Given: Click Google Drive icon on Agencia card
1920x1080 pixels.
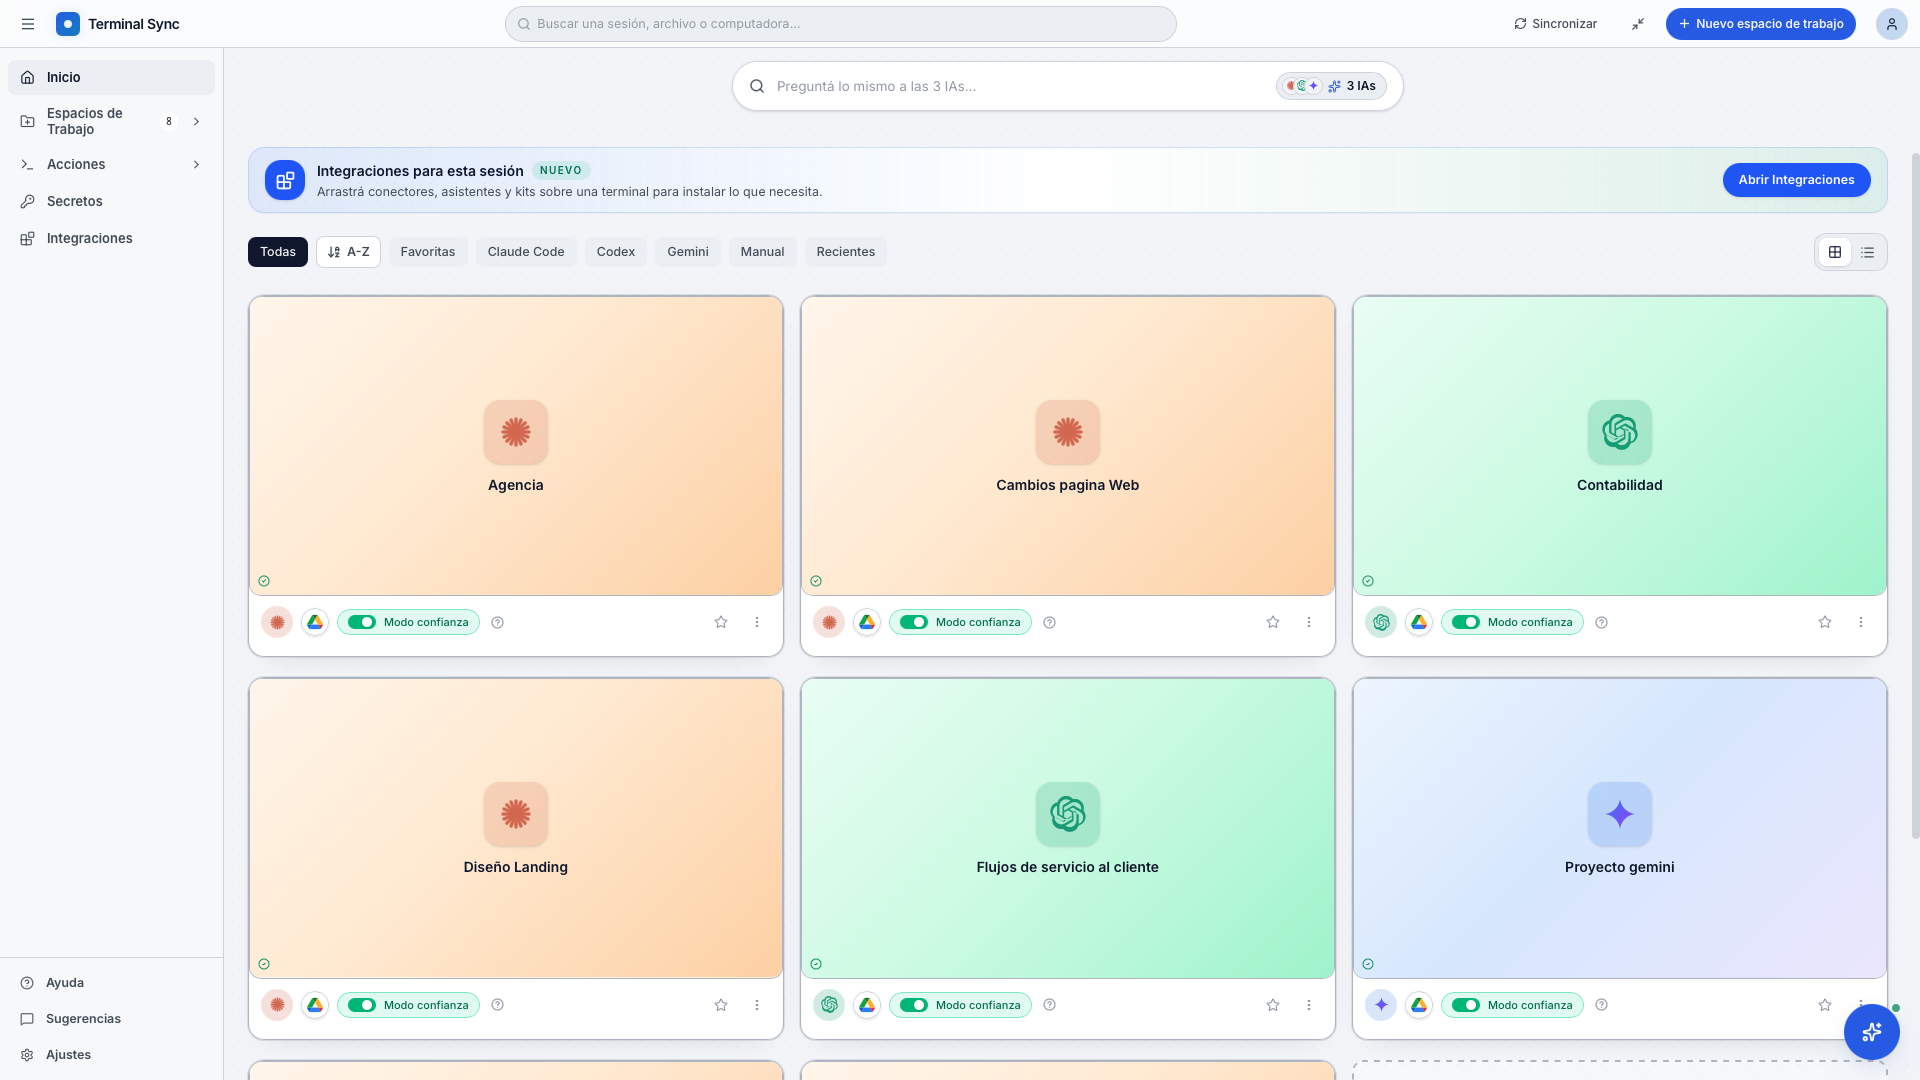Looking at the screenshot, I should (315, 622).
